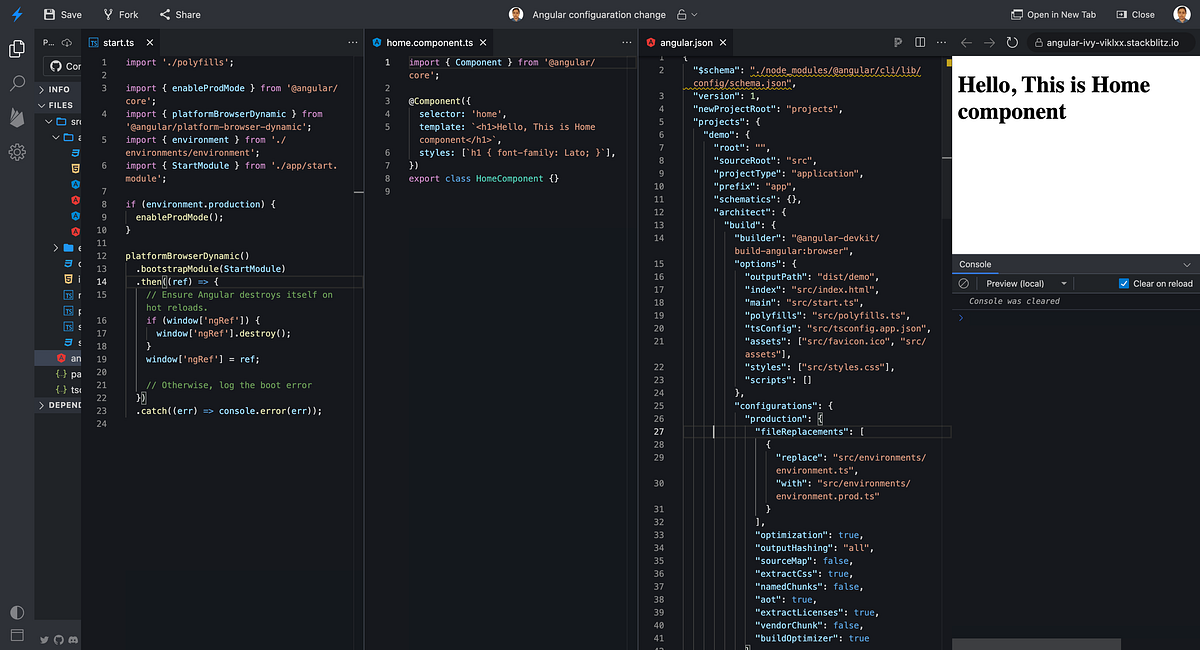1200x650 pixels.
Task: Select the Firebase deploy icon in the sidebar
Action: [x=16, y=118]
